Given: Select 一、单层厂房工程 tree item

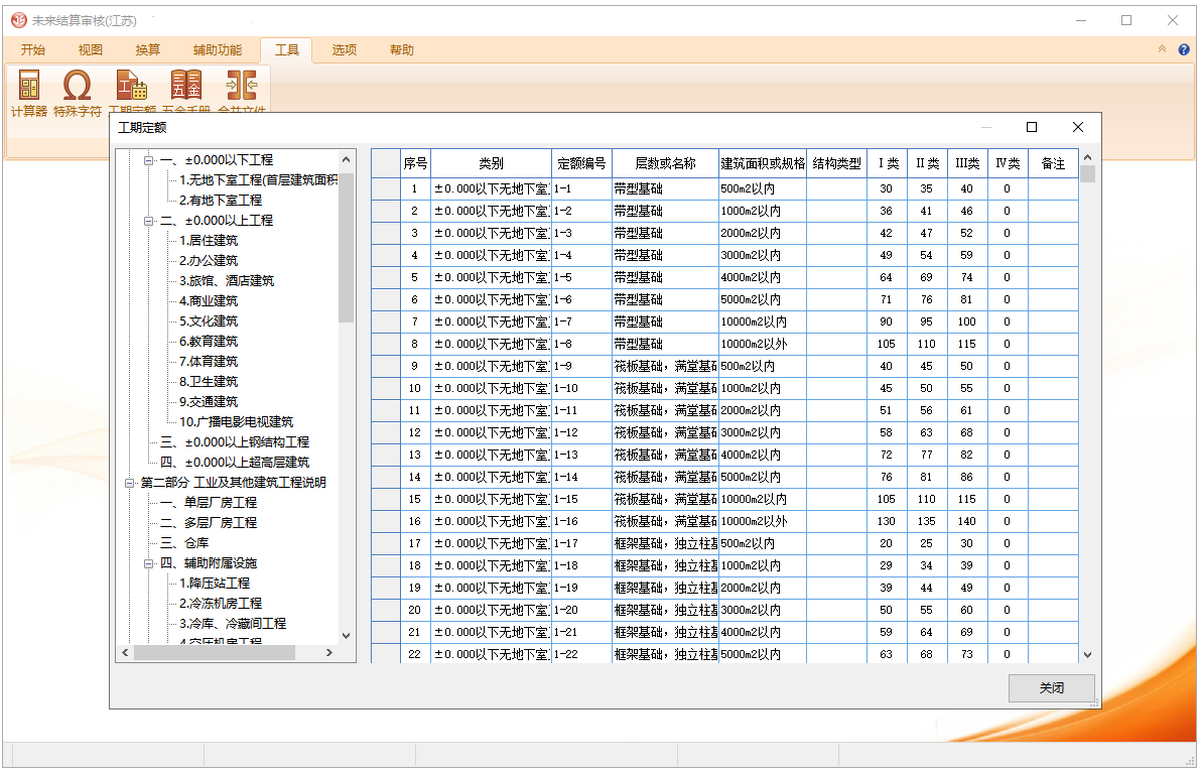Looking at the screenshot, I should click(x=208, y=502).
